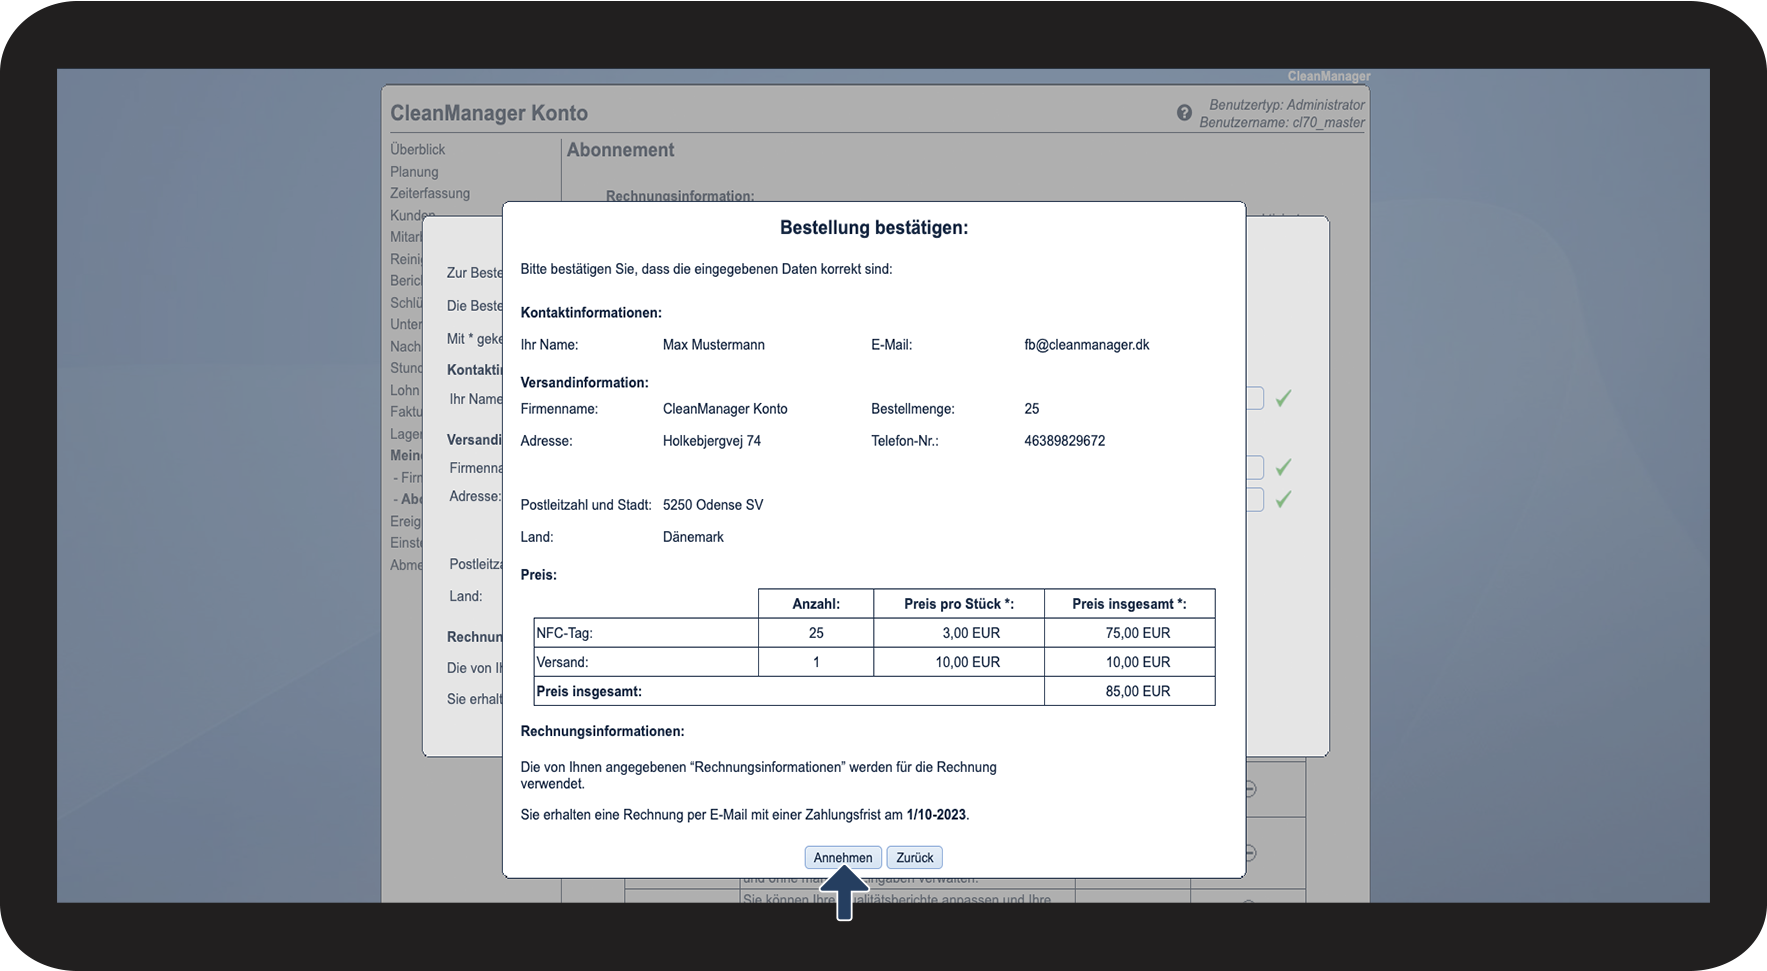Open Kunden in the sidebar menu

point(412,215)
